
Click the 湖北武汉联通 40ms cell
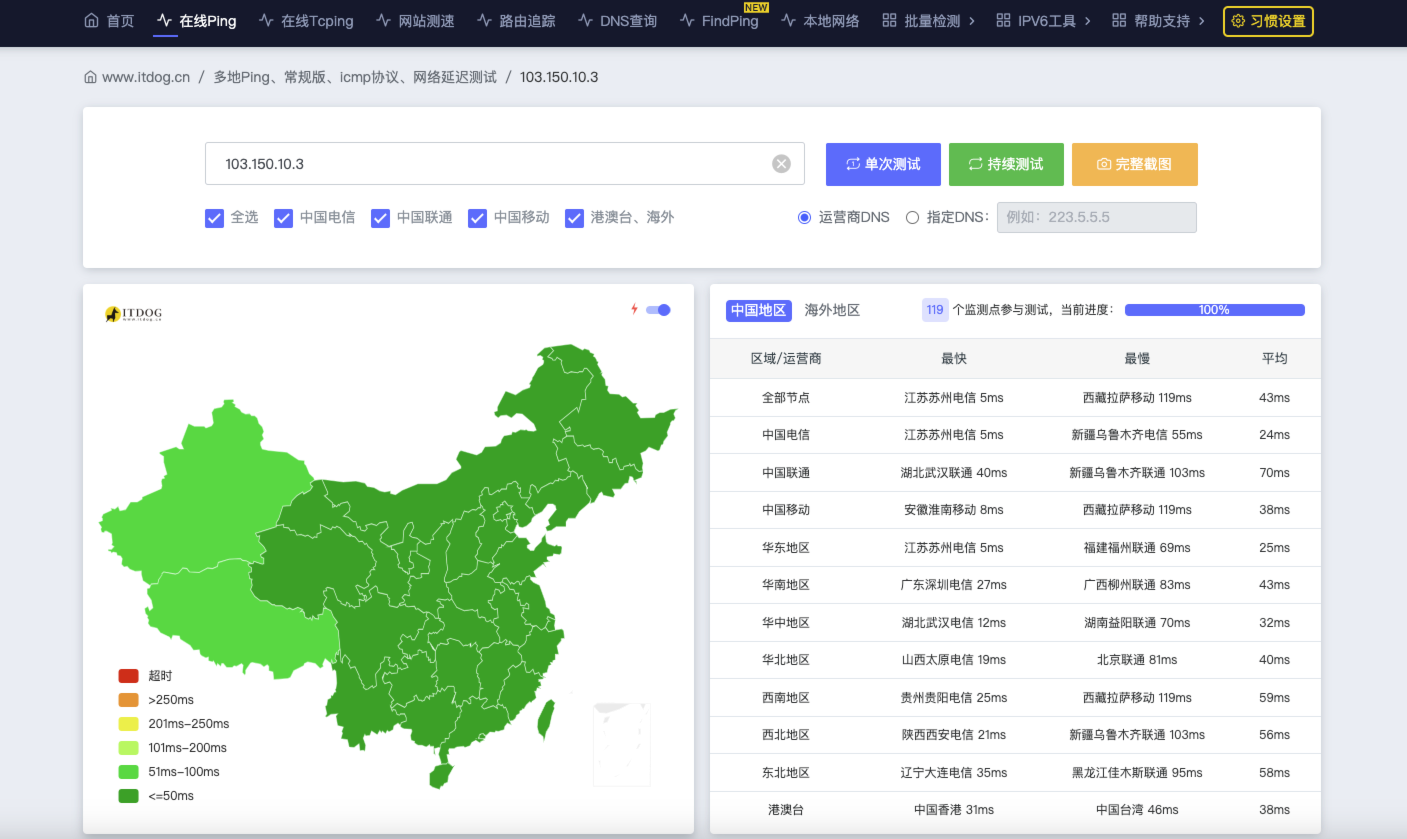954,473
